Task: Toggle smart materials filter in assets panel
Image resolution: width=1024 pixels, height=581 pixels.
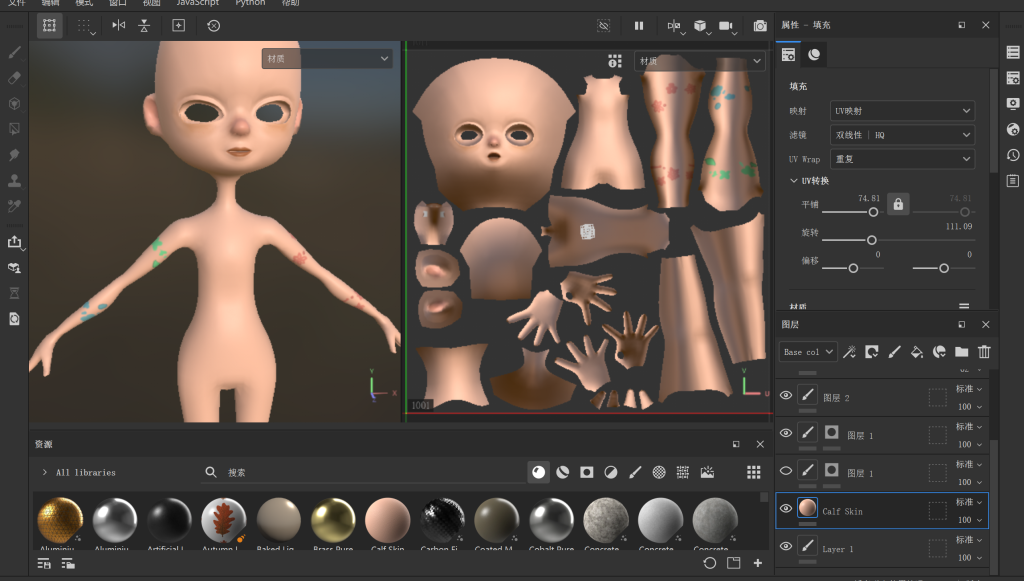Action: coord(562,472)
